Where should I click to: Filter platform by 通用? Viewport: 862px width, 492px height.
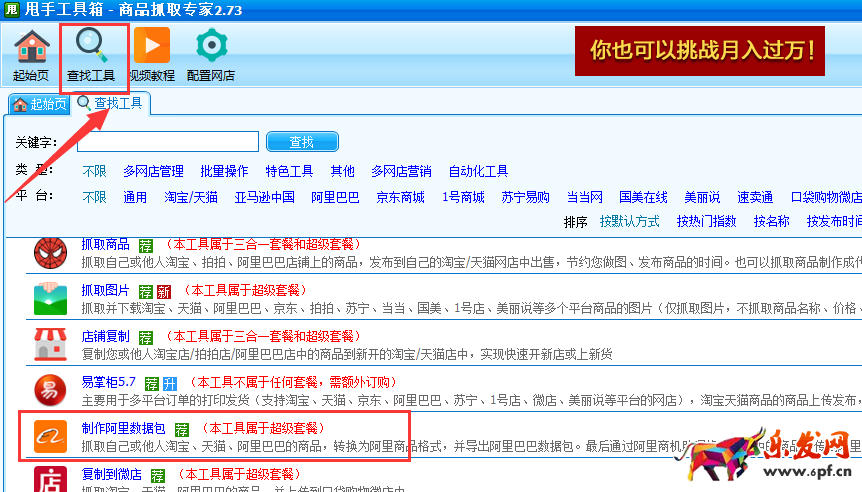pos(135,197)
